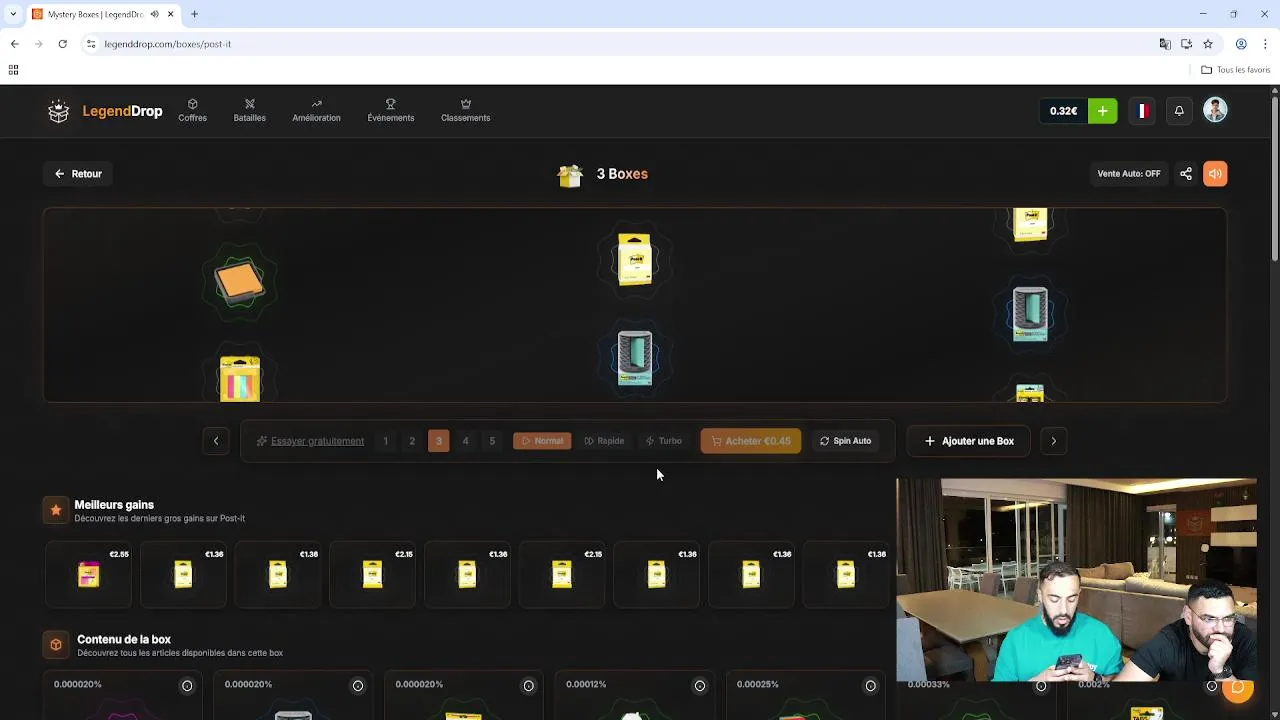Click the LegendDrop logo
This screenshot has width=1280, height=720.
pos(105,111)
